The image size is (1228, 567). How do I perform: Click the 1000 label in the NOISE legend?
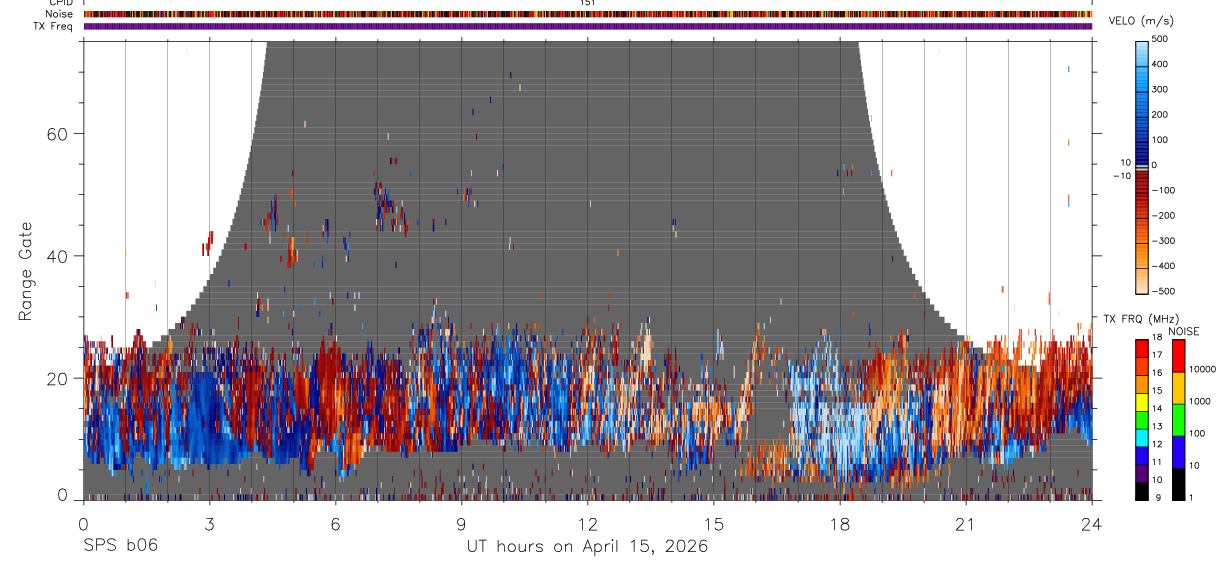(x=1199, y=402)
